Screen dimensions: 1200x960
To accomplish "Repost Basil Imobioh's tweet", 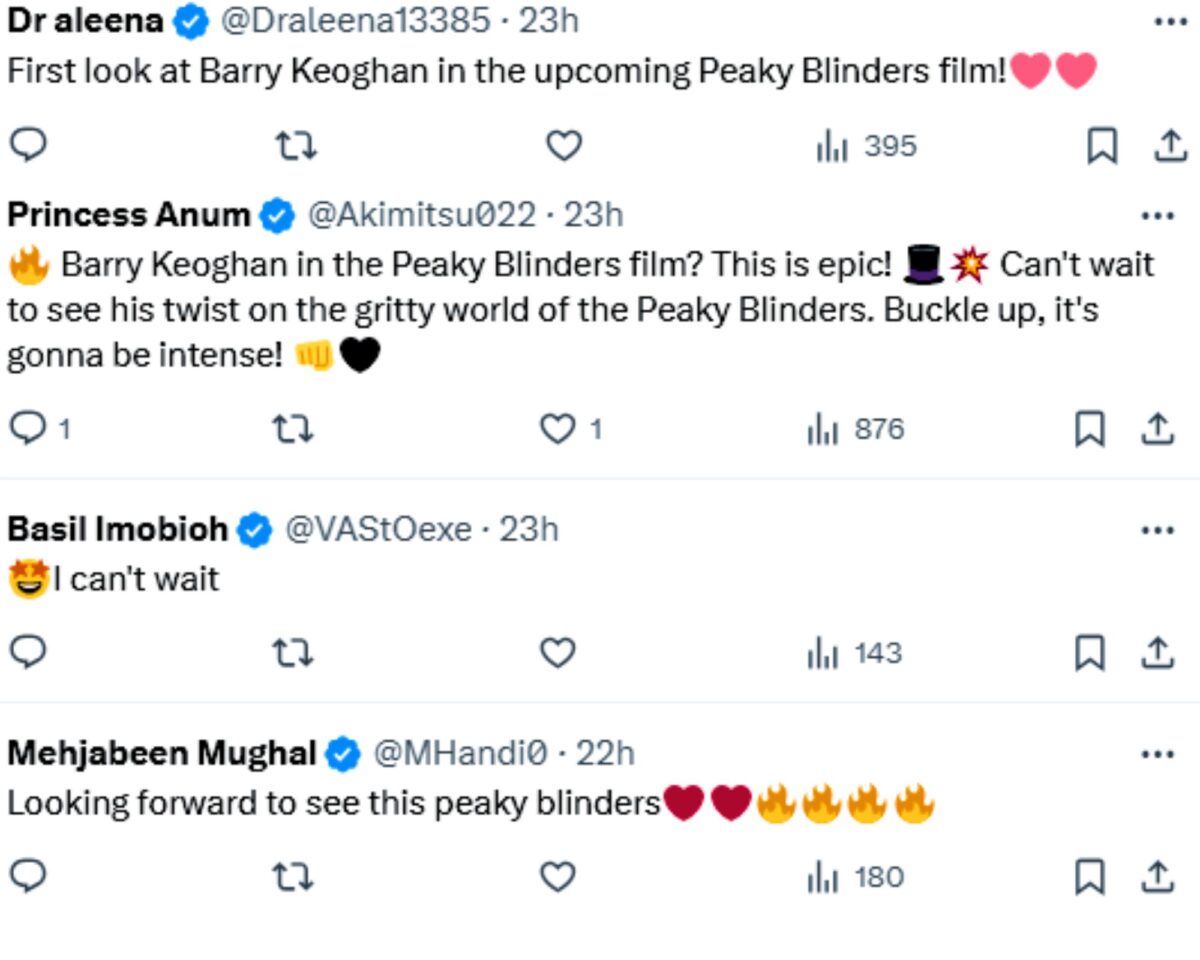I will coord(293,653).
